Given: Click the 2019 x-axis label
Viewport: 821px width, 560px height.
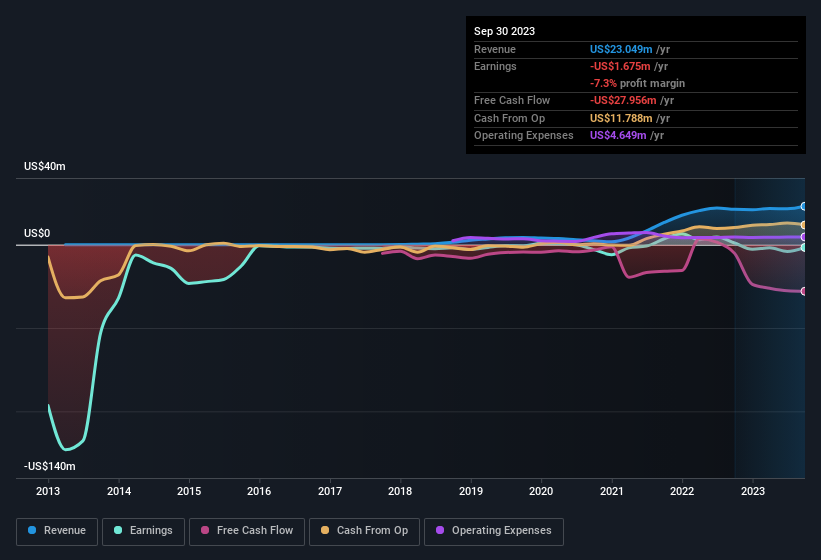Looking at the screenshot, I should point(471,491).
